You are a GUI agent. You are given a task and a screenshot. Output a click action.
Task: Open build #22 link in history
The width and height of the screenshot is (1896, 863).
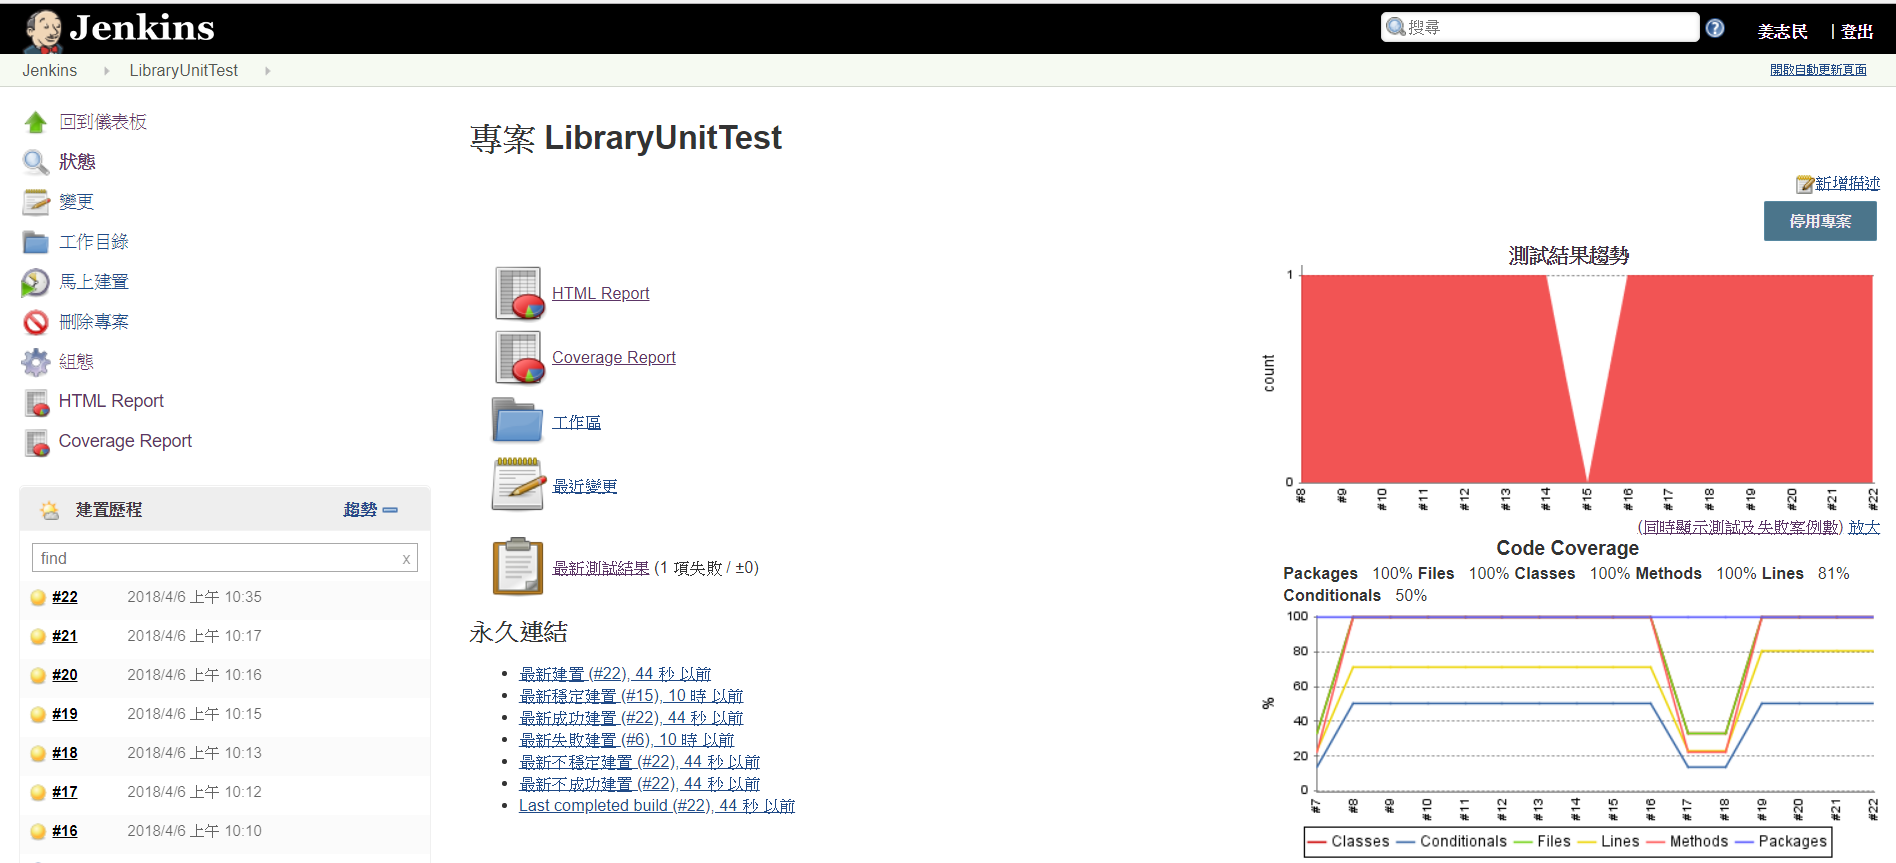(65, 597)
